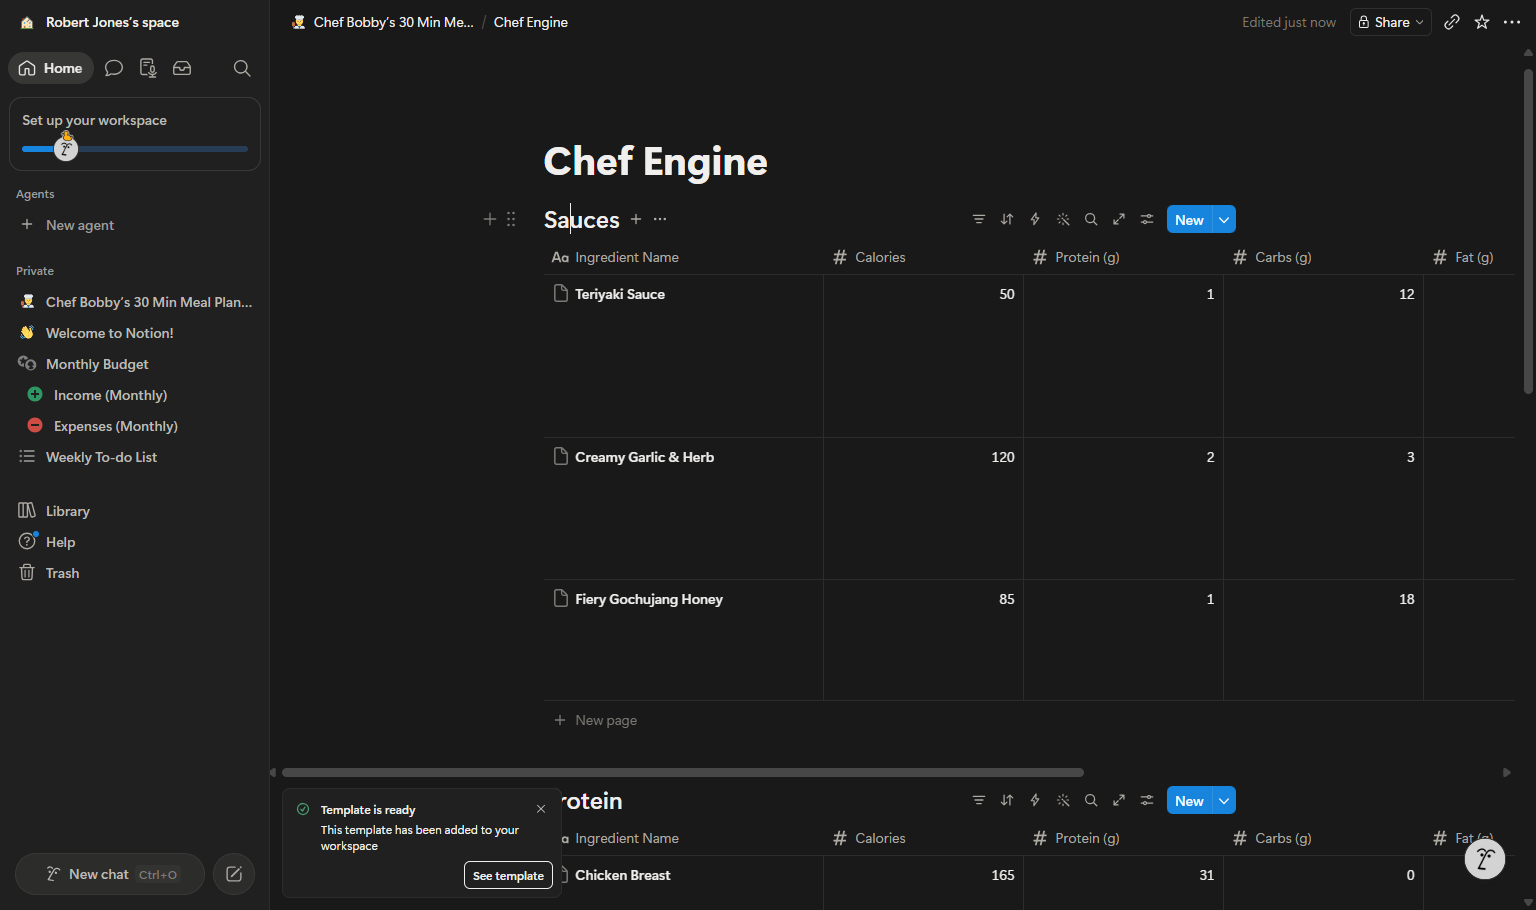Screen dimensions: 1536x910
Task: Expand dropdown arrow beside Sauces New button
Action: coord(1224,219)
